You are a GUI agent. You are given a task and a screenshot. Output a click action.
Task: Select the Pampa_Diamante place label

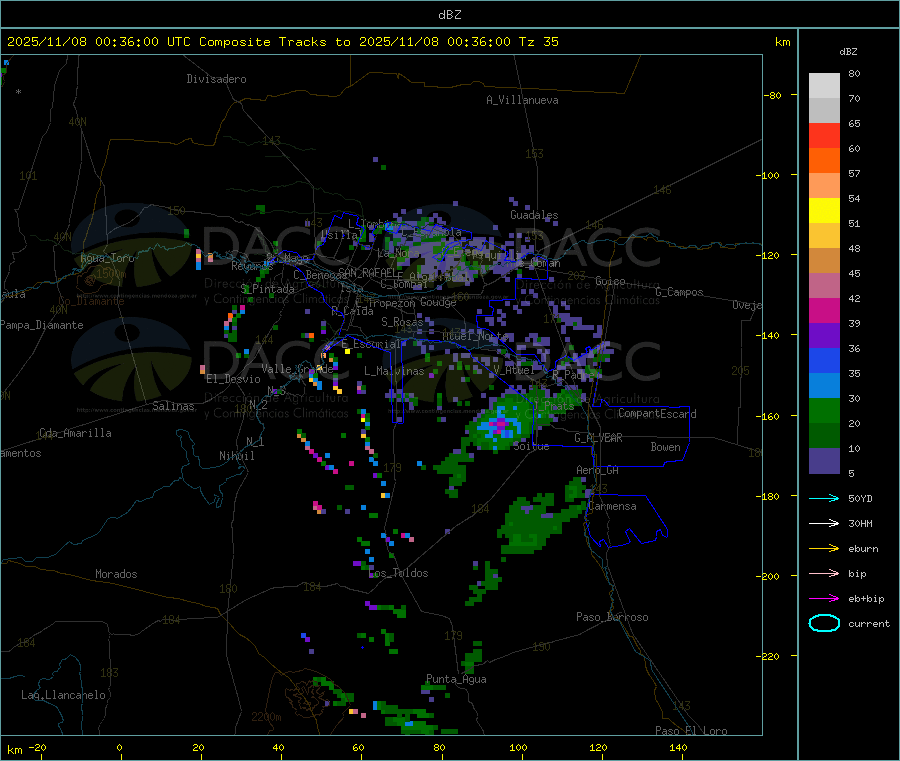41,325
